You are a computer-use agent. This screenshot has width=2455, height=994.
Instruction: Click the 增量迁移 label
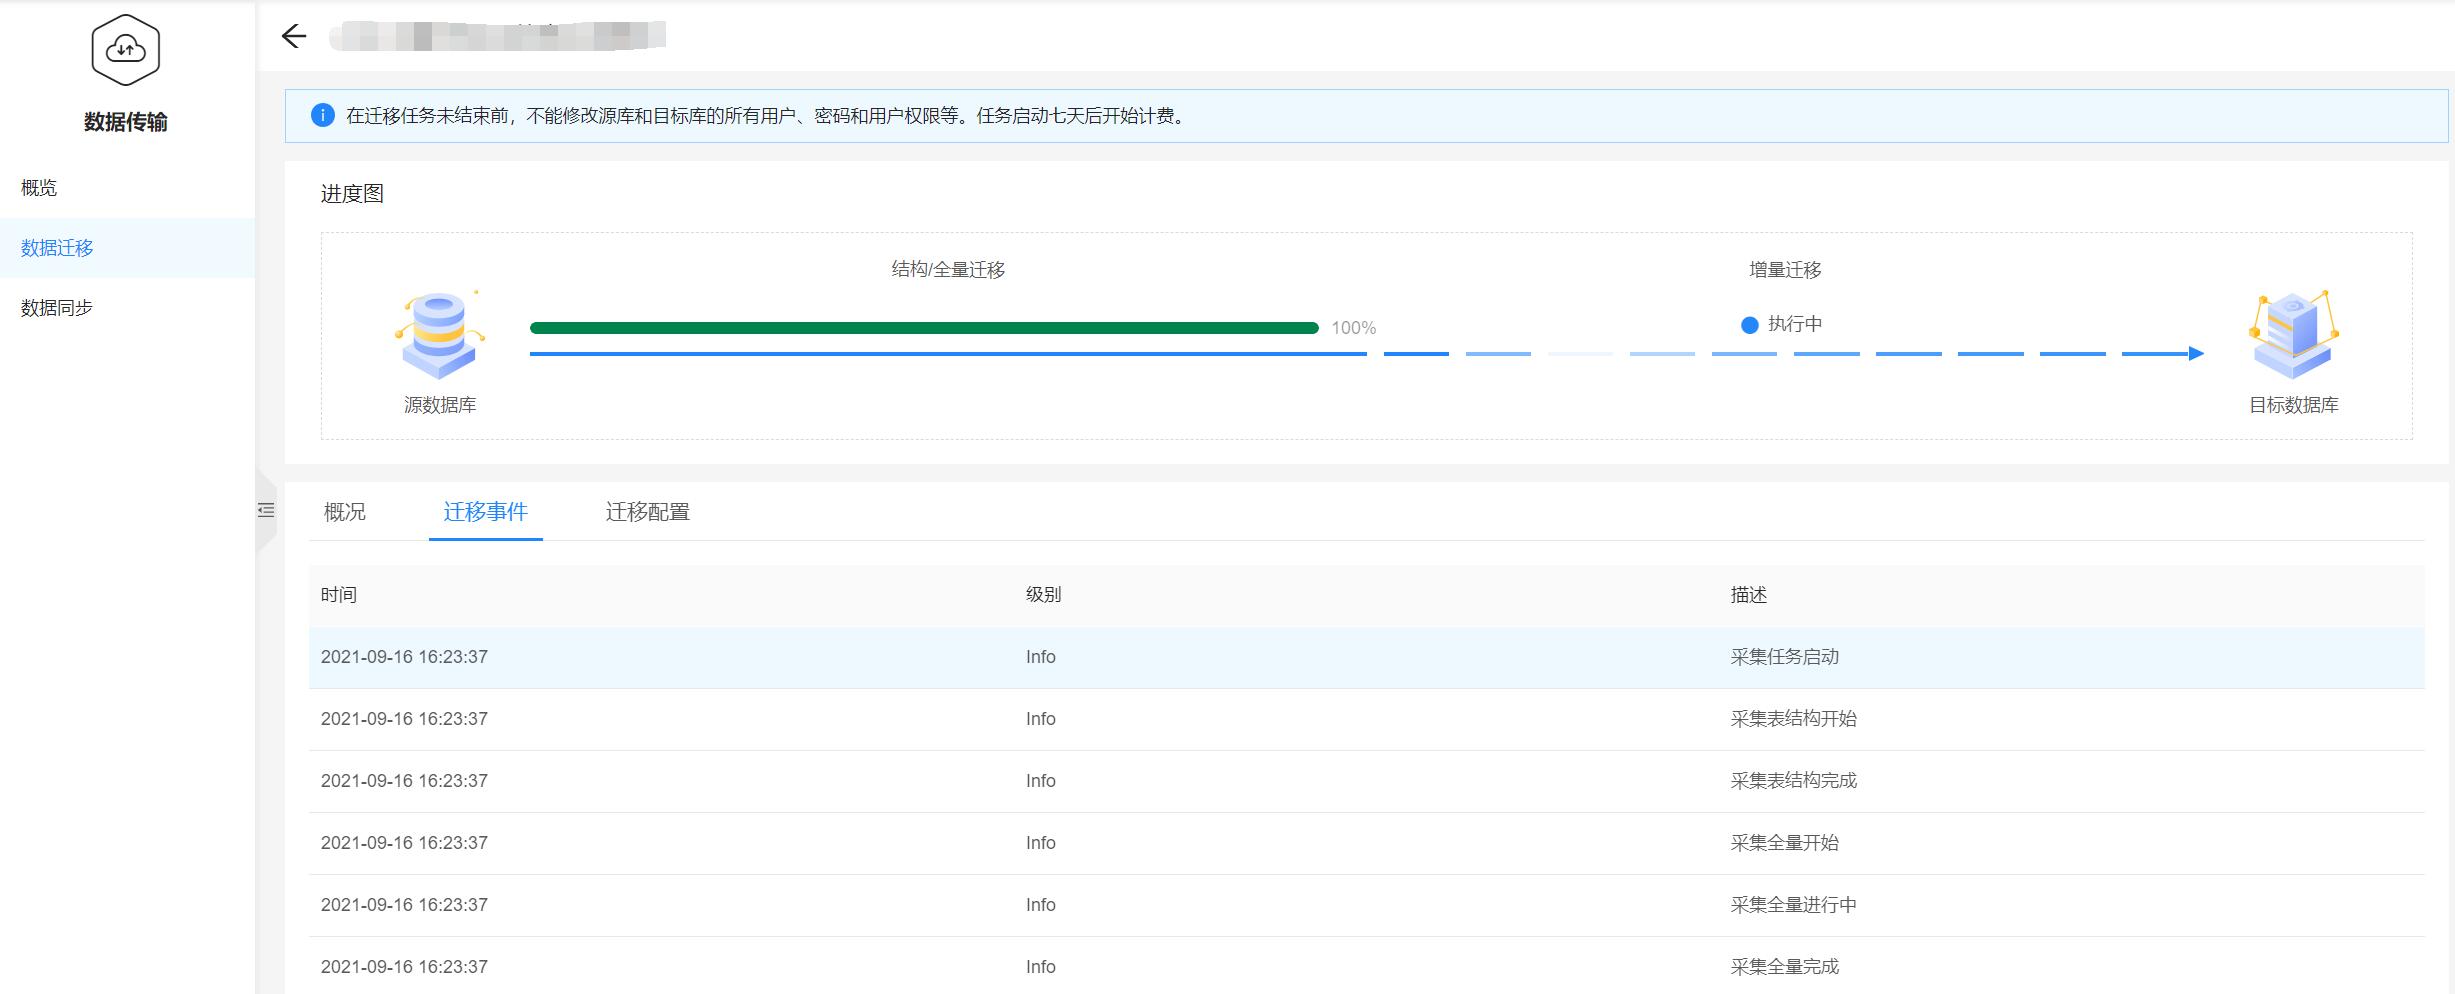(x=1785, y=270)
